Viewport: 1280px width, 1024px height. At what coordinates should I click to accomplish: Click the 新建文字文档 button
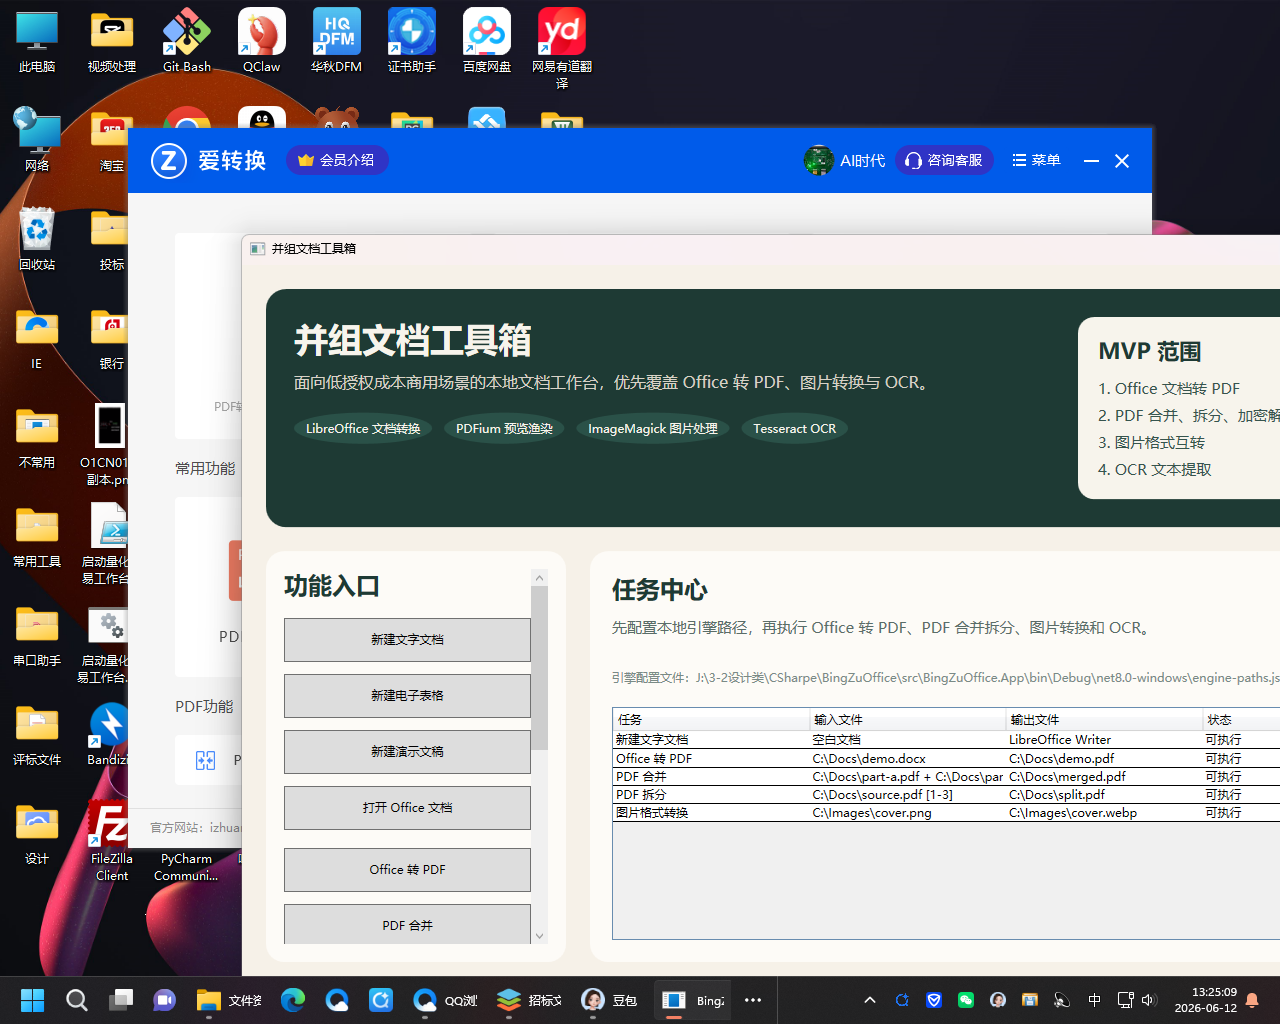407,640
